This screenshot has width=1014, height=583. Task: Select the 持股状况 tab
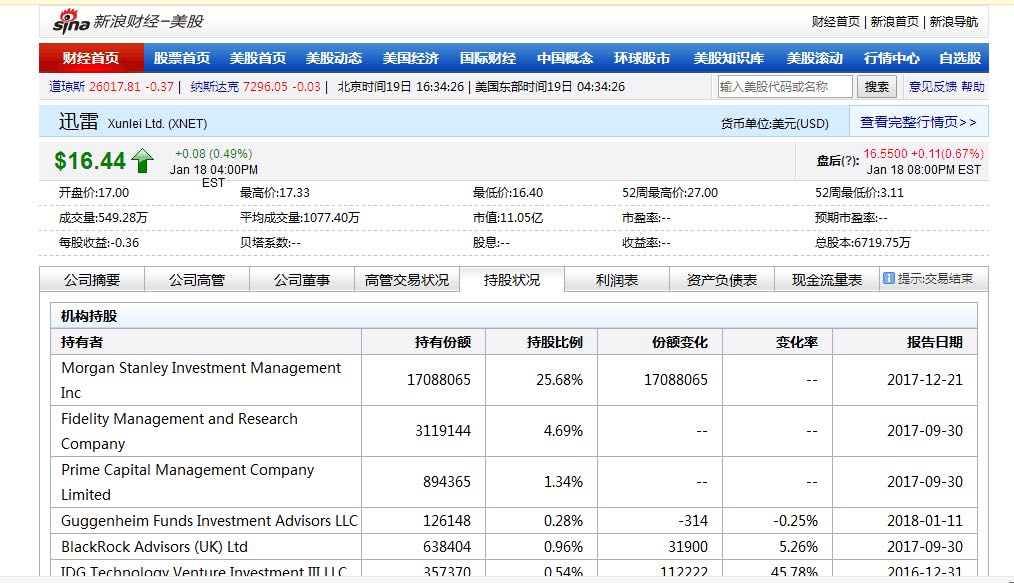tap(512, 280)
